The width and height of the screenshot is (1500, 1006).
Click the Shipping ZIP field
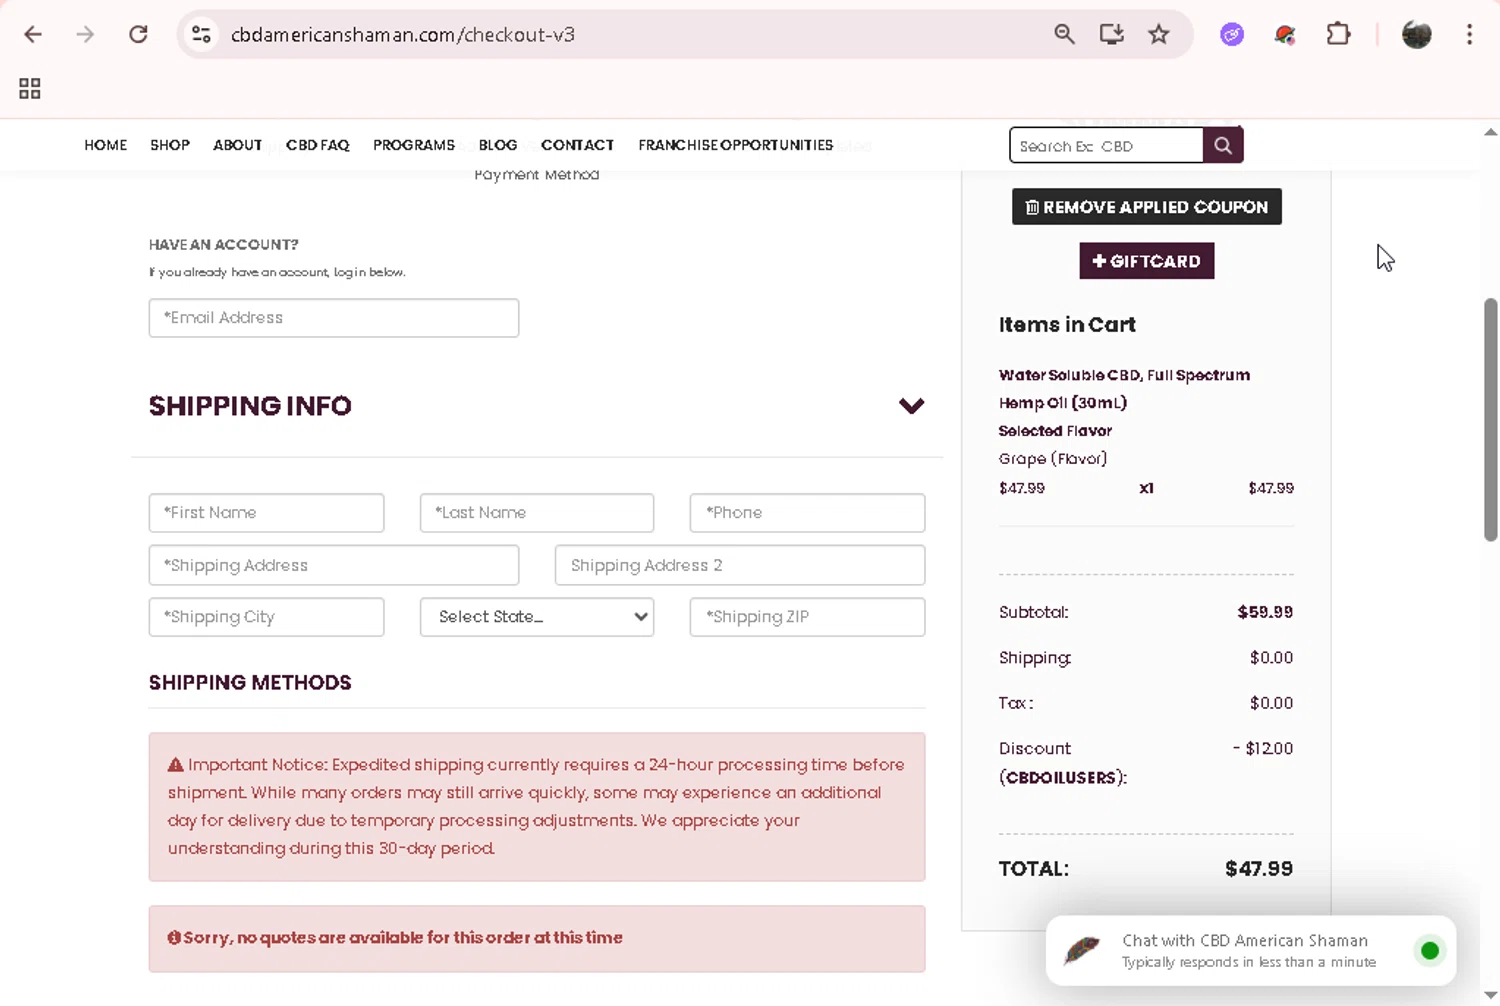click(x=807, y=617)
